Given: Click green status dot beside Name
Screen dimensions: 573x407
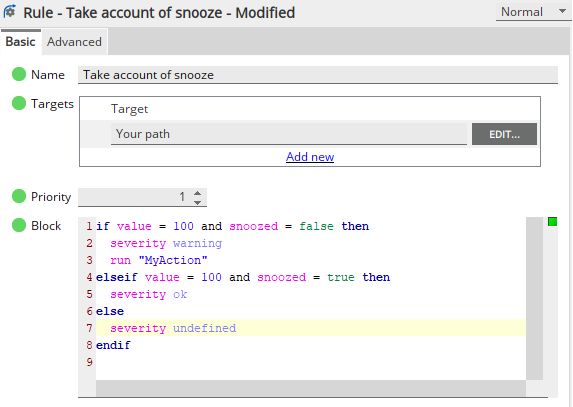Looking at the screenshot, I should (19, 74).
